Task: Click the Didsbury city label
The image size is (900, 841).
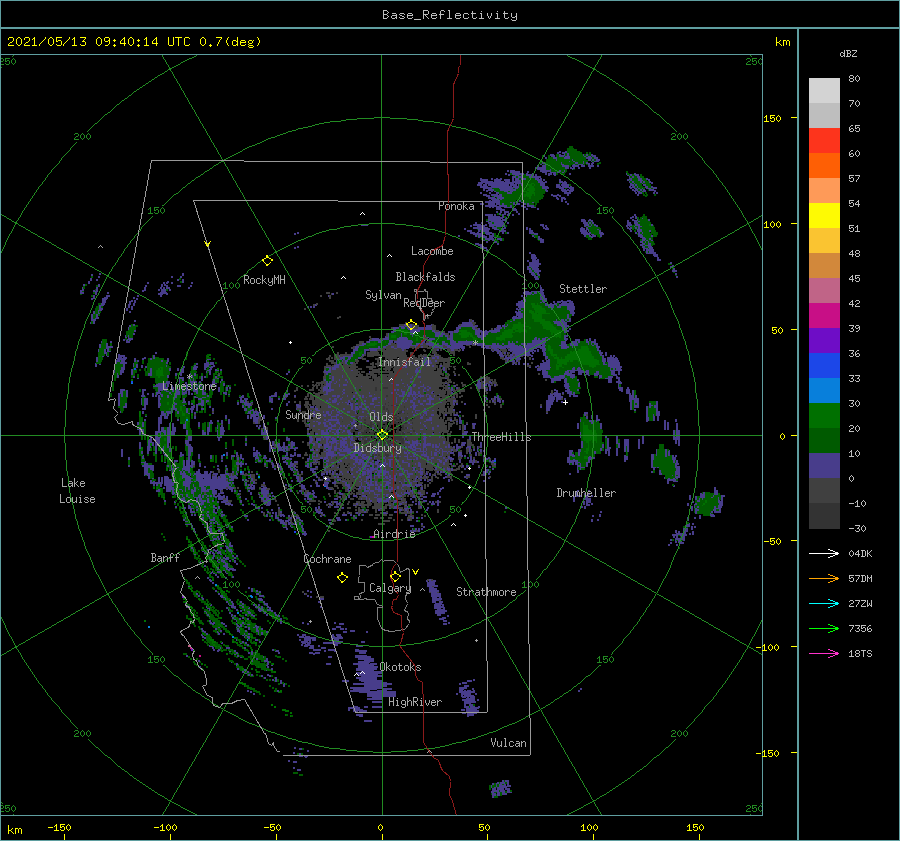Action: pyautogui.click(x=378, y=448)
